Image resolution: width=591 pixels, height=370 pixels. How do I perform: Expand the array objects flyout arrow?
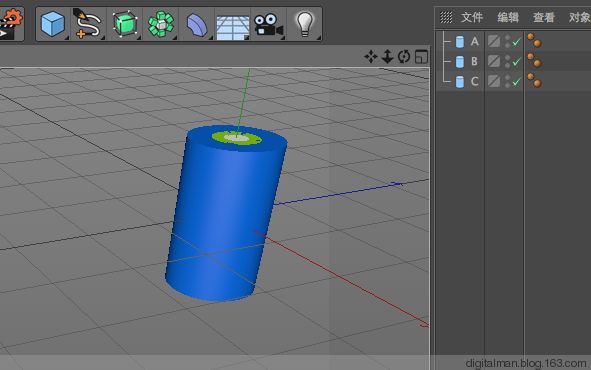(175, 38)
